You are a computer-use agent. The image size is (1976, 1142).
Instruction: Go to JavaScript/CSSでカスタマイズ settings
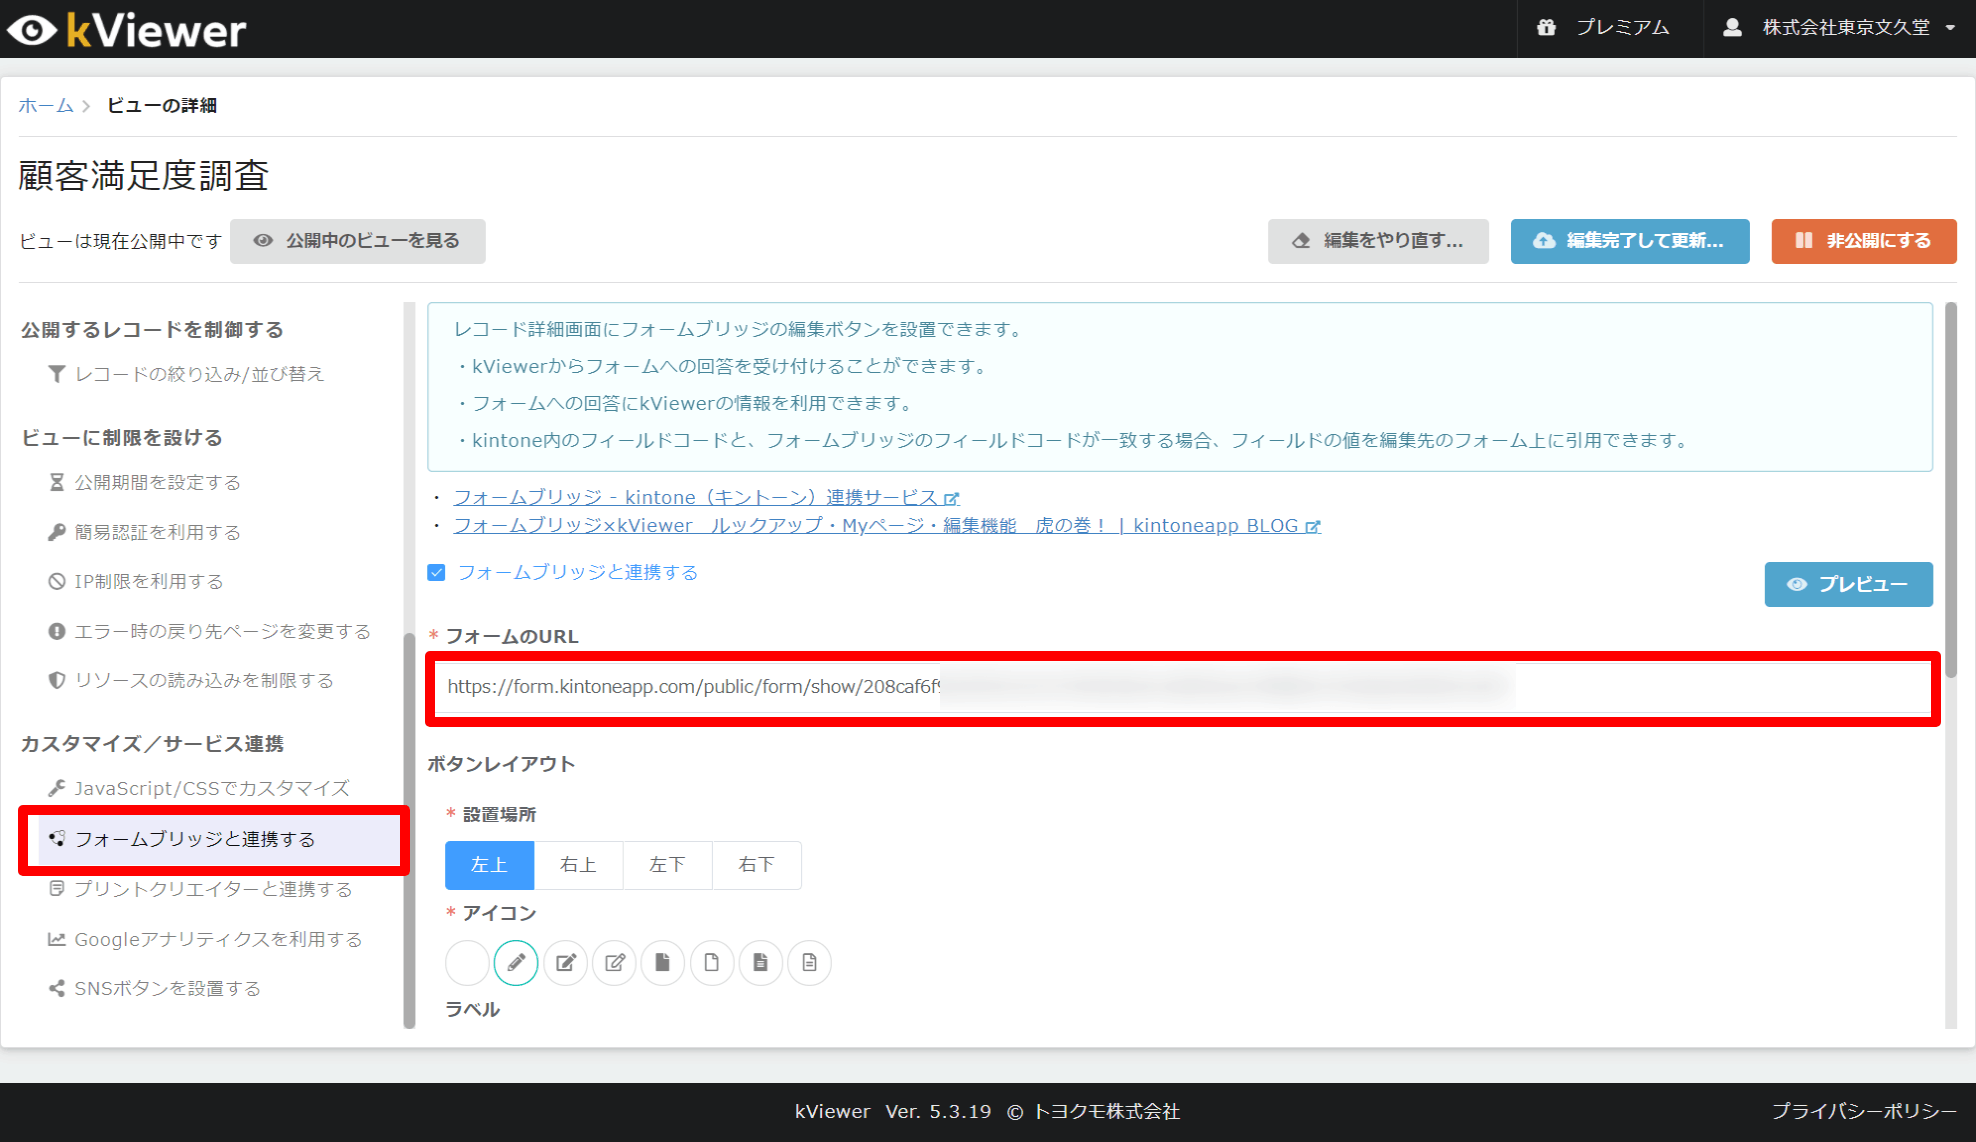211,789
